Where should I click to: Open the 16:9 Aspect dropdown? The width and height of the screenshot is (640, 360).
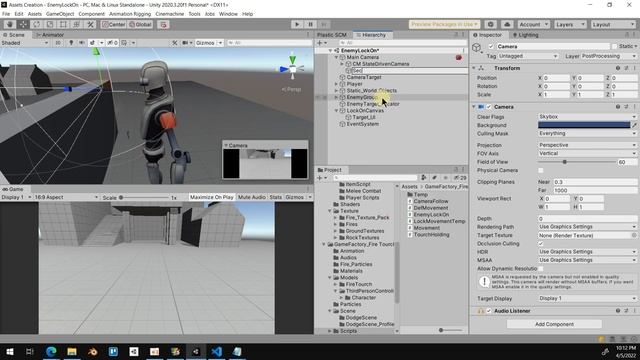(x=66, y=197)
